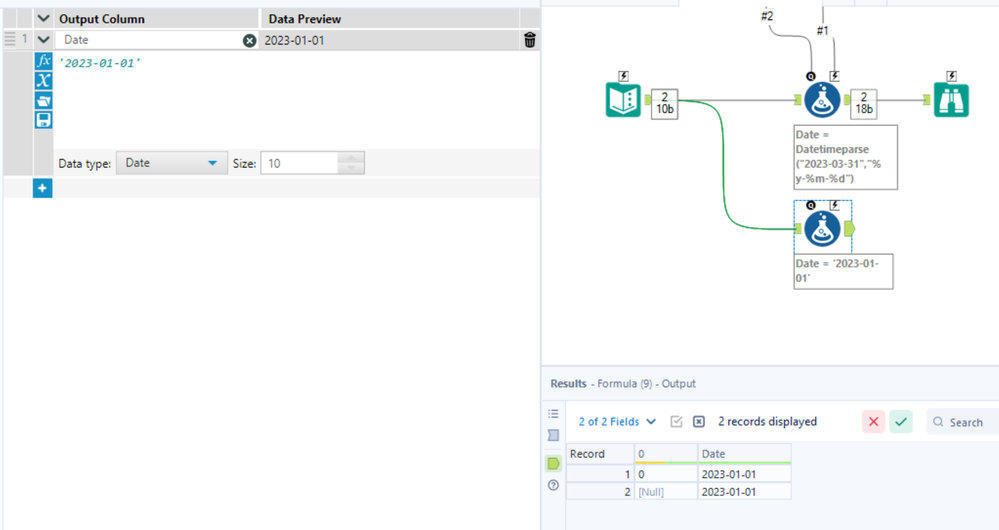Click the clear X box icon in Results toolbar
Screen dimensions: 999x530
[x=699, y=422]
